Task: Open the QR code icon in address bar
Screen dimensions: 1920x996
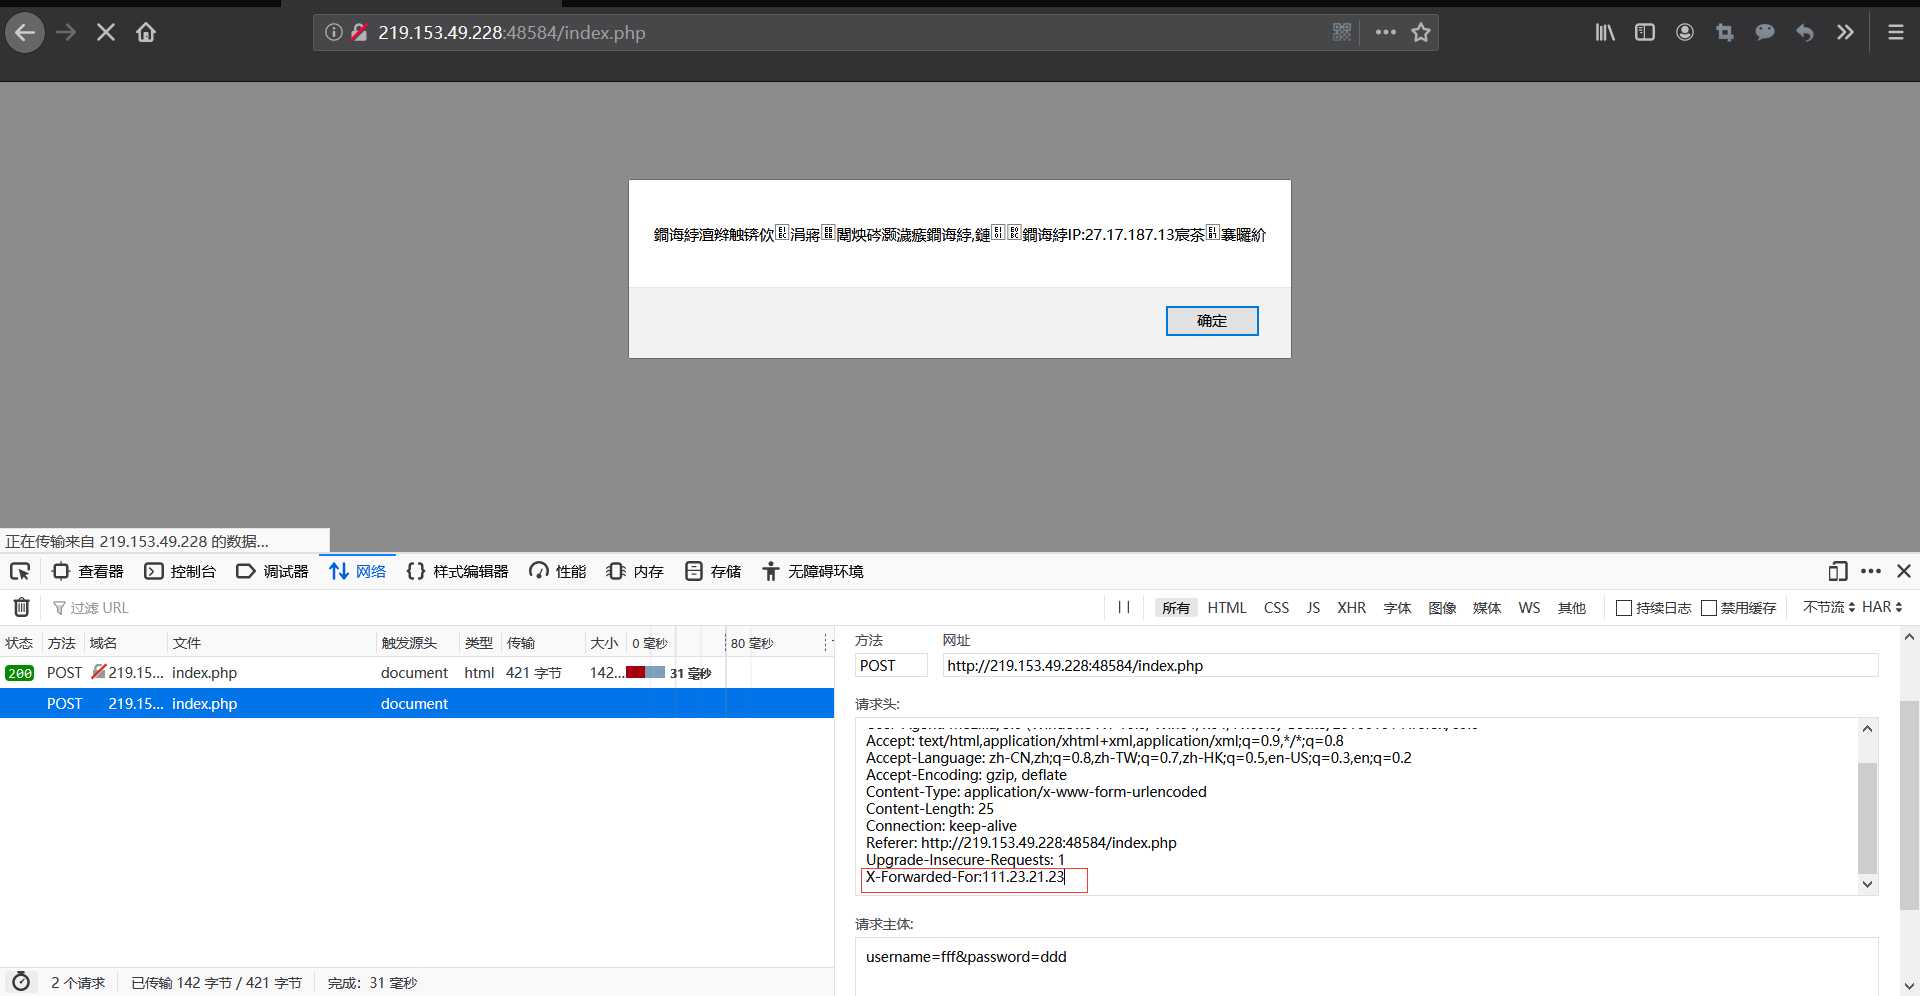Action: pos(1342,33)
